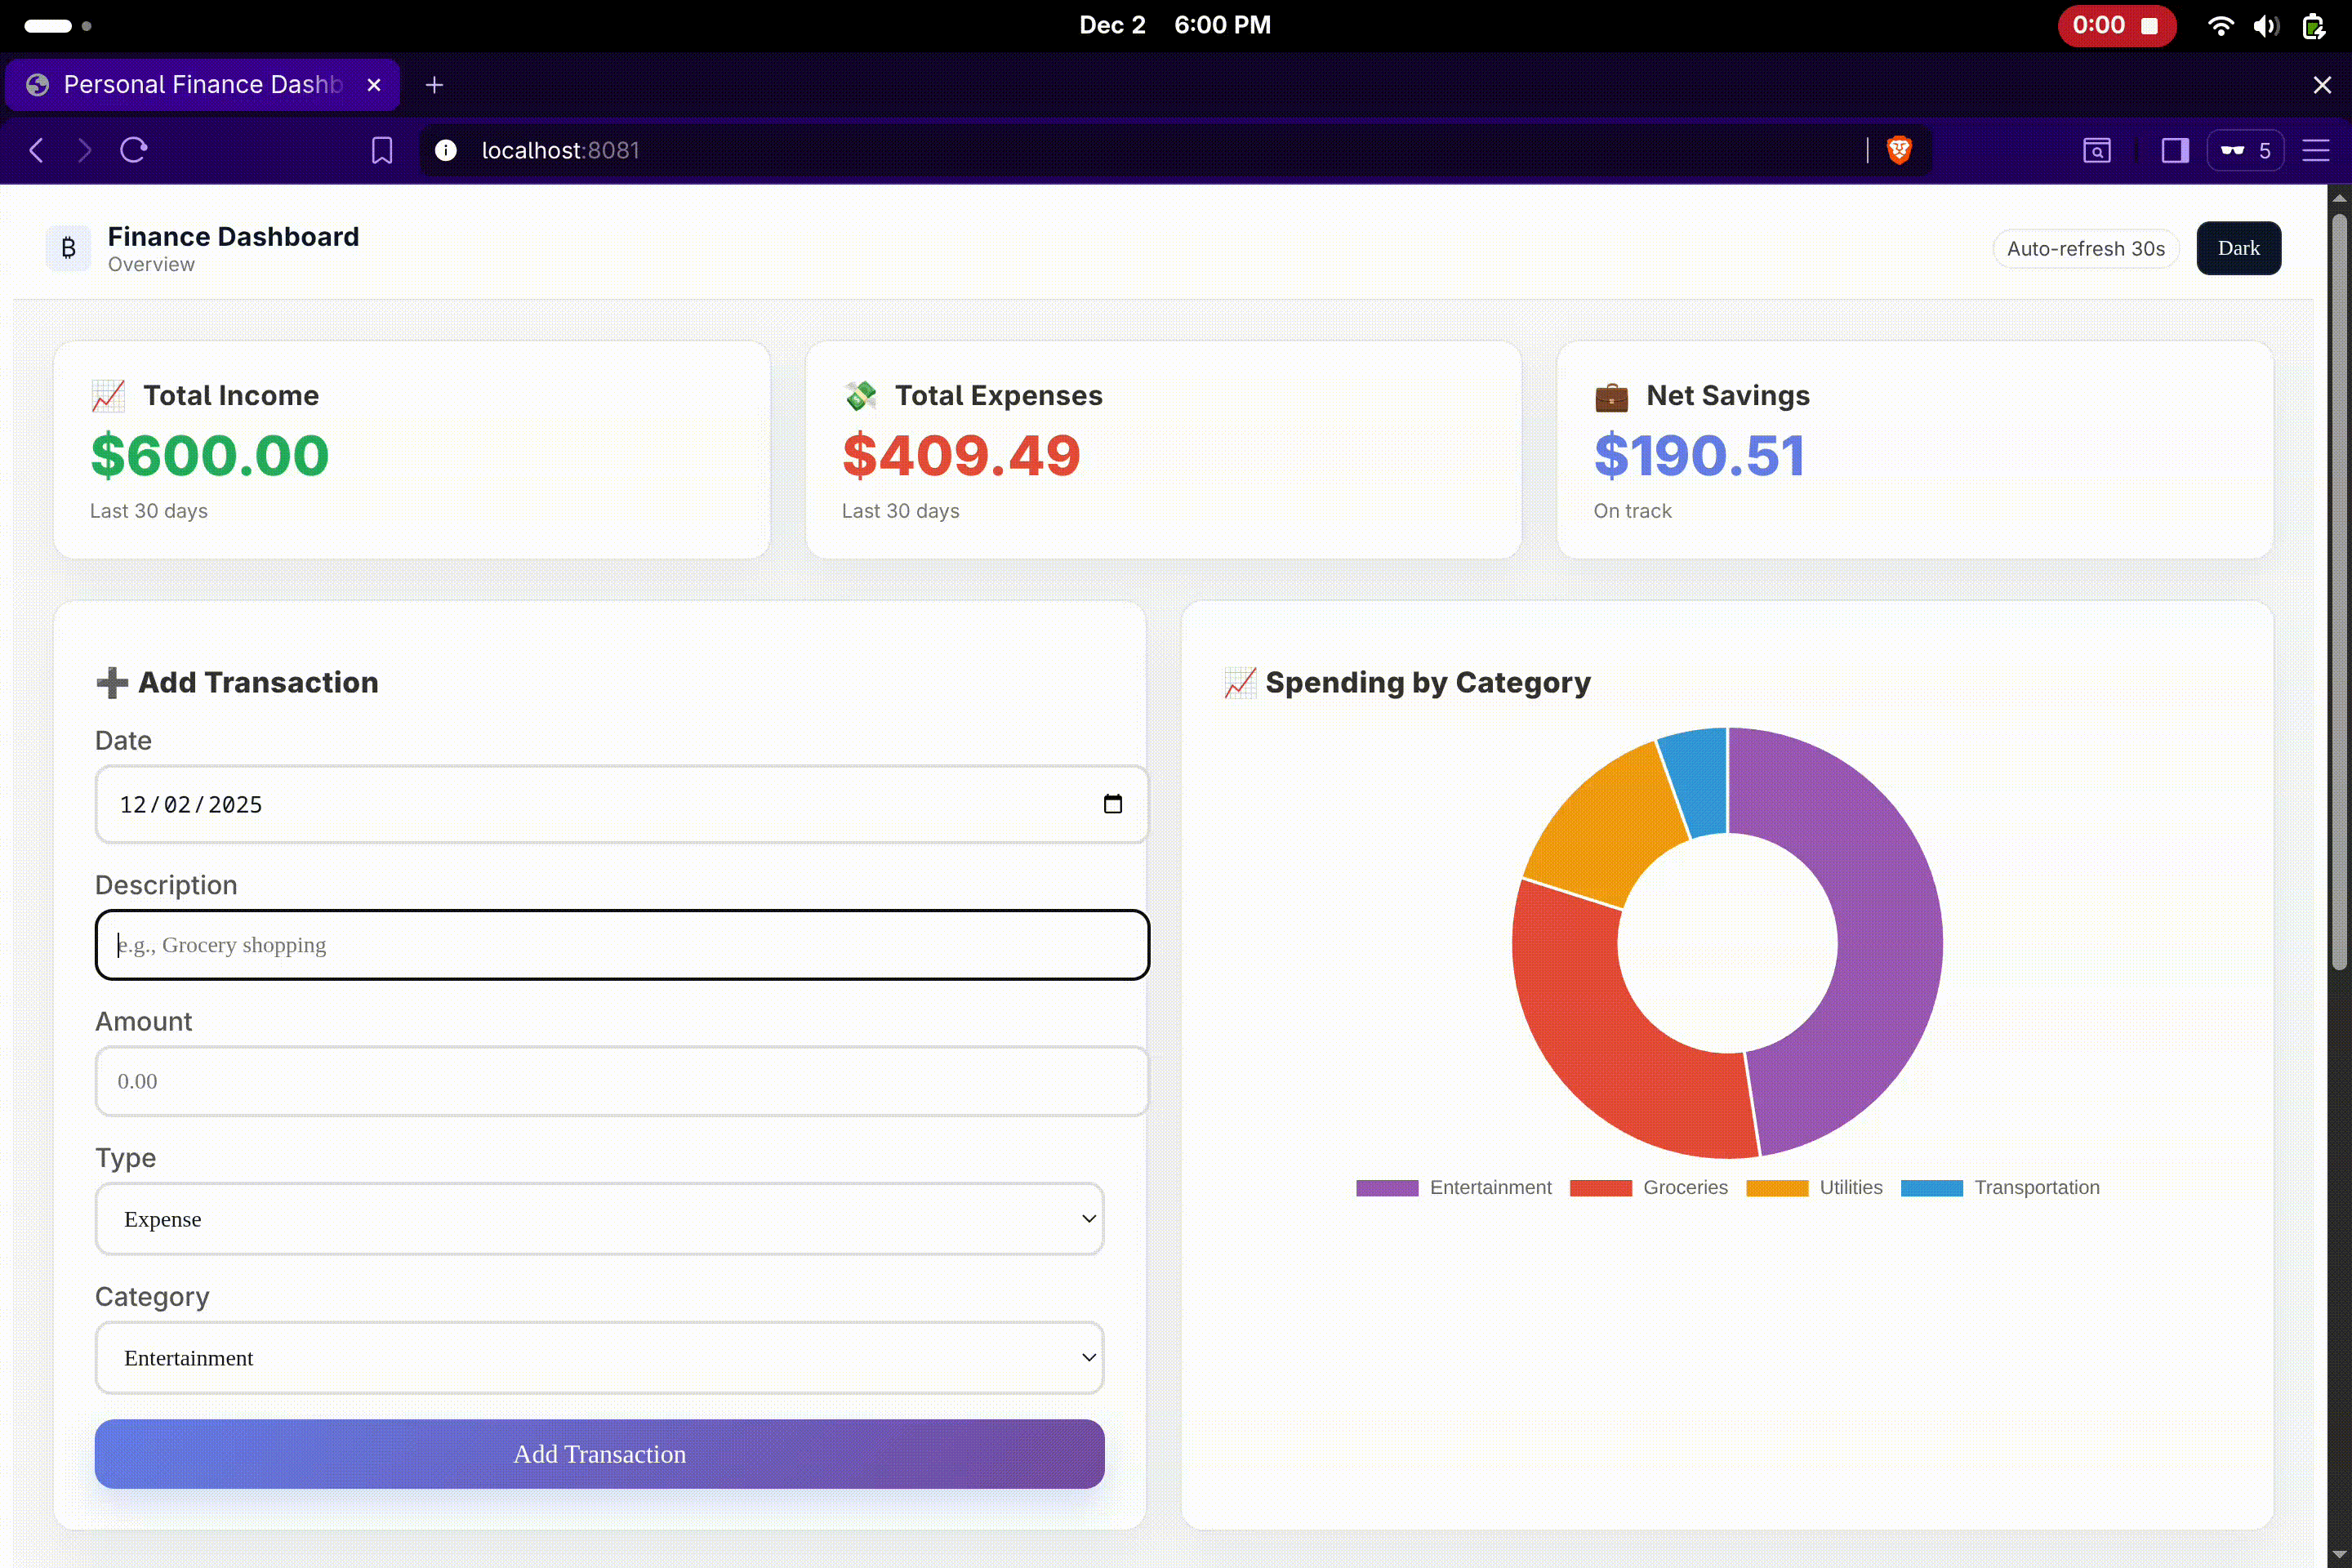Viewport: 2352px width, 1568px height.
Task: Open the calendar picker in the Date field
Action: pos(1114,804)
